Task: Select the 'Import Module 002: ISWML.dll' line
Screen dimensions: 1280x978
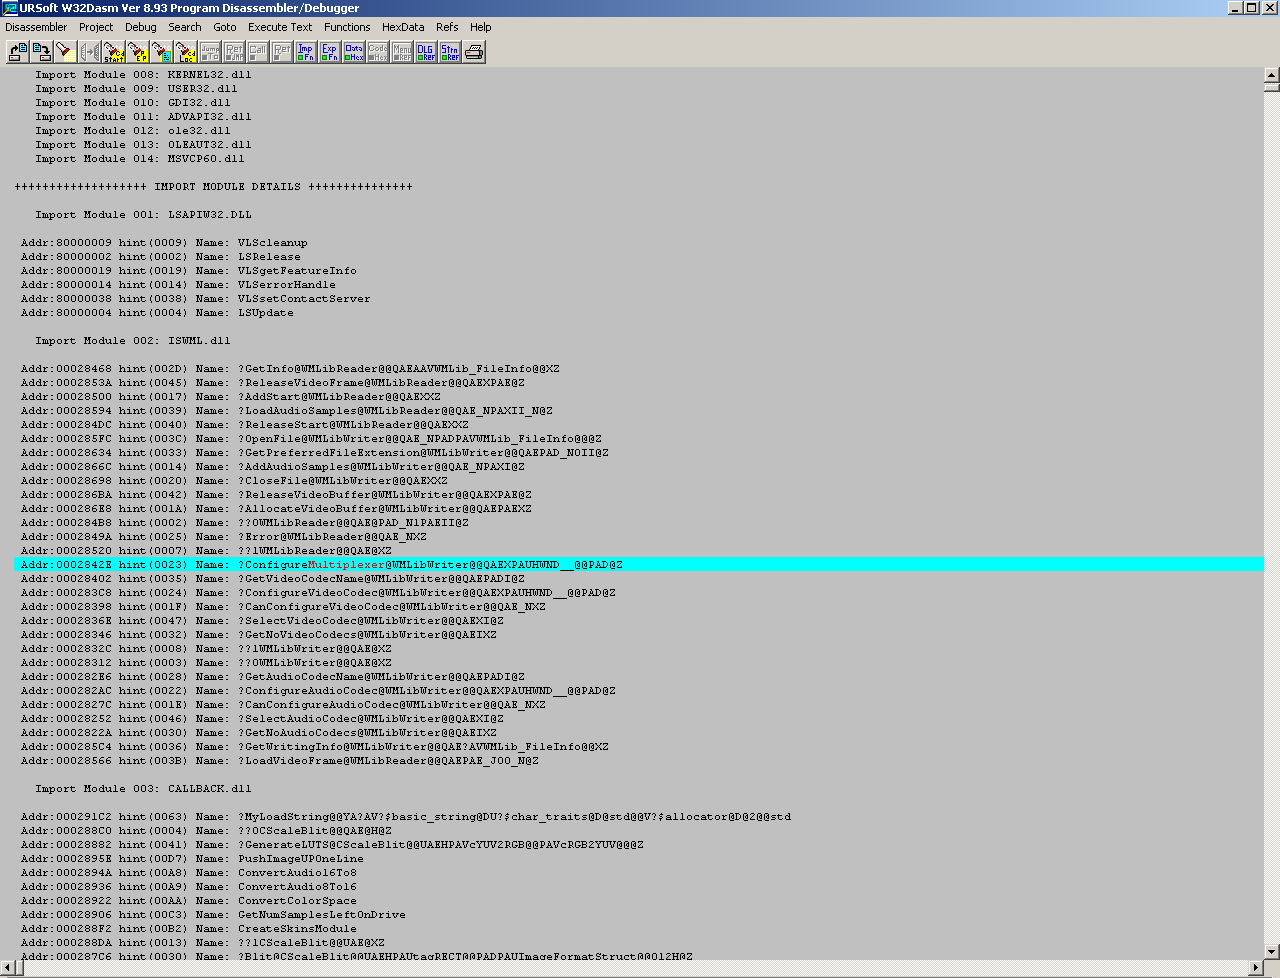Action: click(x=133, y=341)
